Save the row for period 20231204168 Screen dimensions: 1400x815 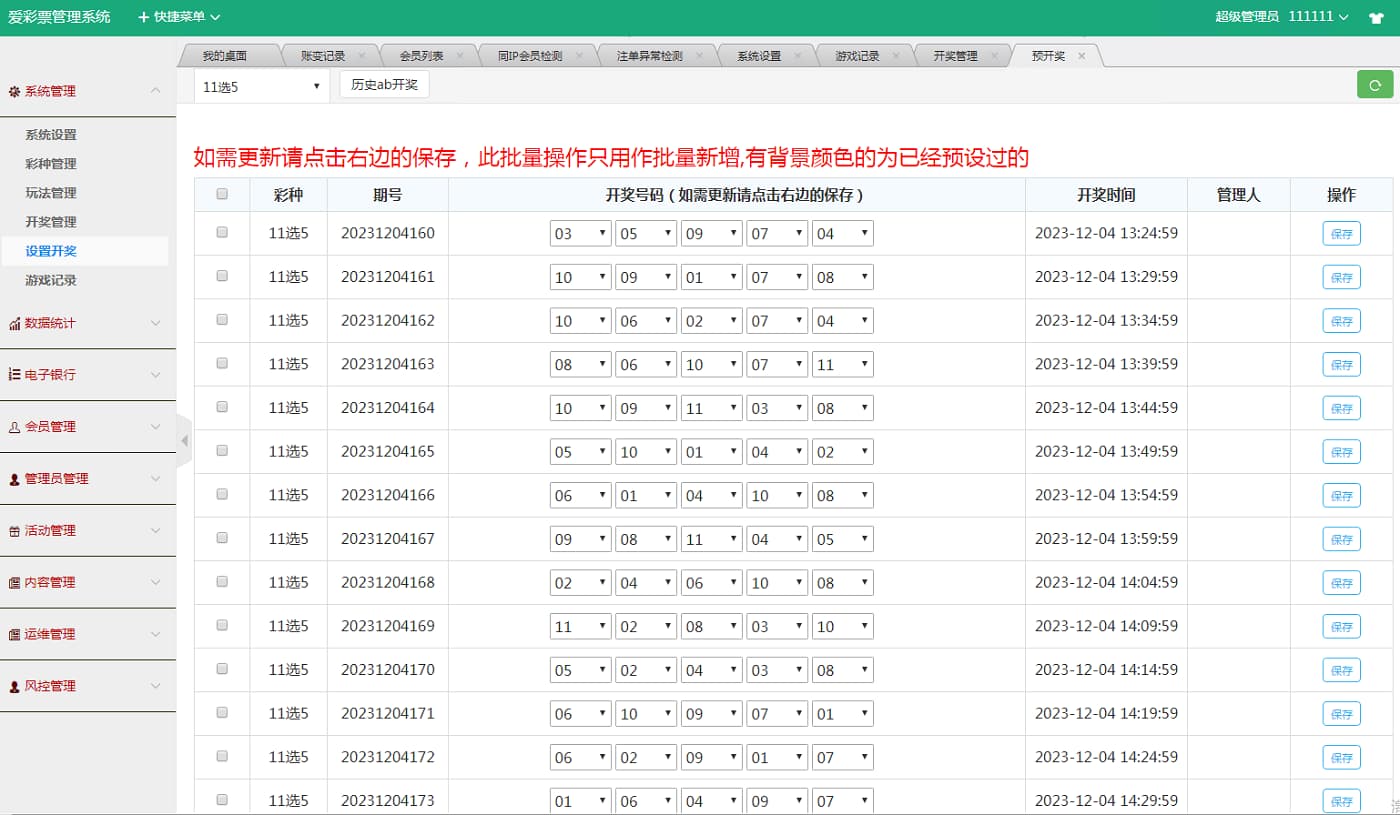[x=1341, y=583]
